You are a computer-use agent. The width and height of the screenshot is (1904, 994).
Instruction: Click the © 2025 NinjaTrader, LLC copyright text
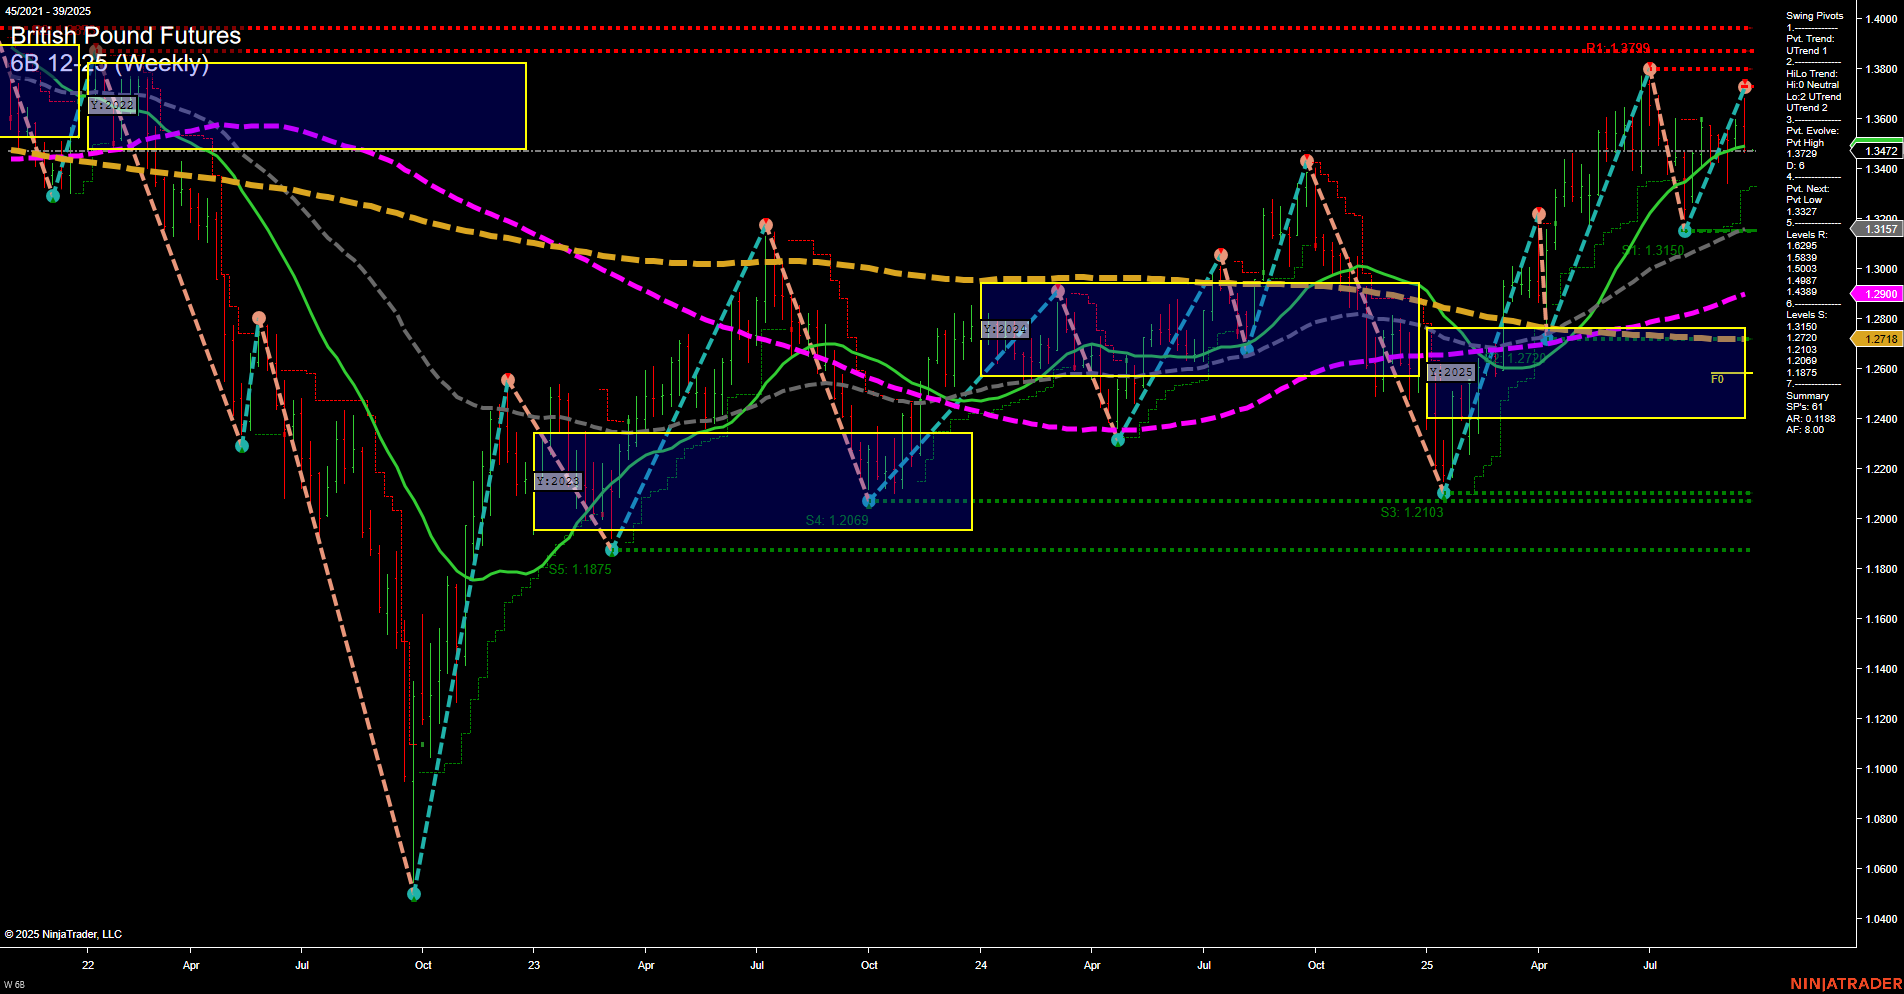(x=65, y=933)
